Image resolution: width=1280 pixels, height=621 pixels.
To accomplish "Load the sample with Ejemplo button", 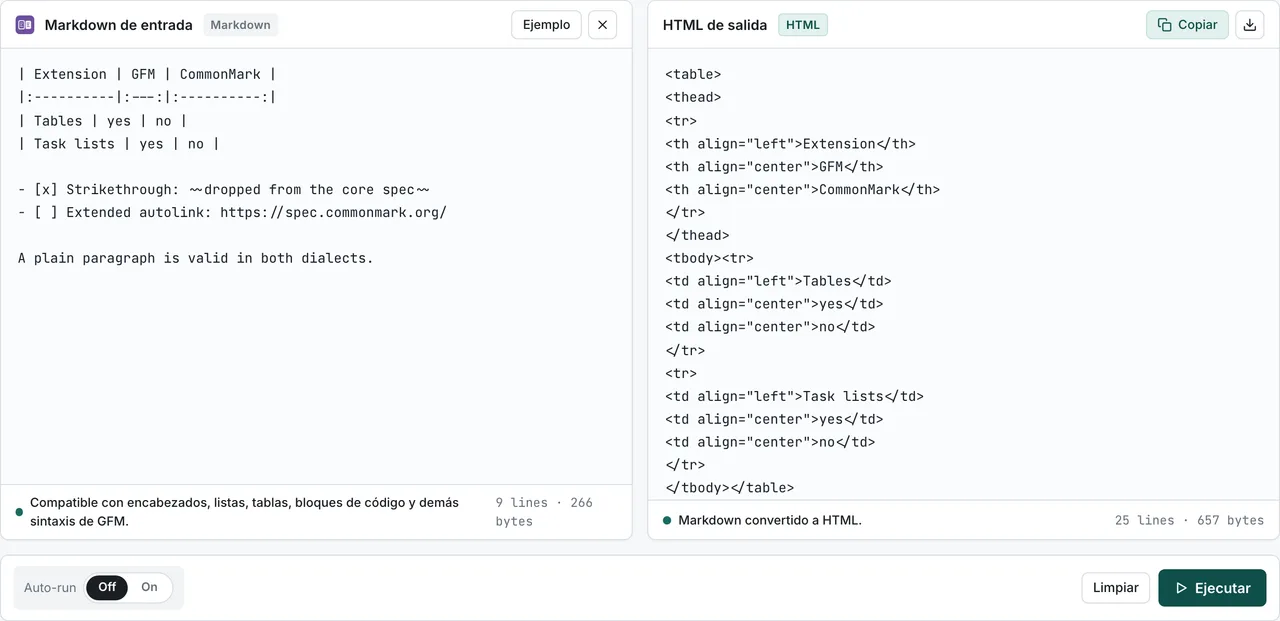I will coord(546,25).
